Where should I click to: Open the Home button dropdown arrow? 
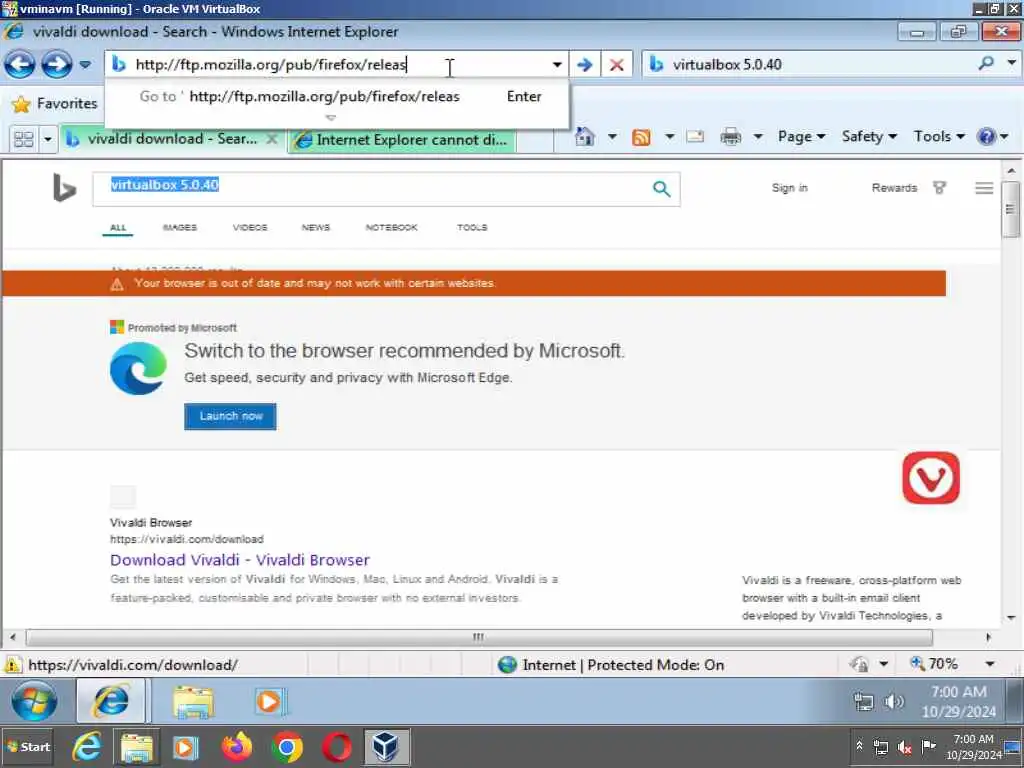tap(612, 136)
